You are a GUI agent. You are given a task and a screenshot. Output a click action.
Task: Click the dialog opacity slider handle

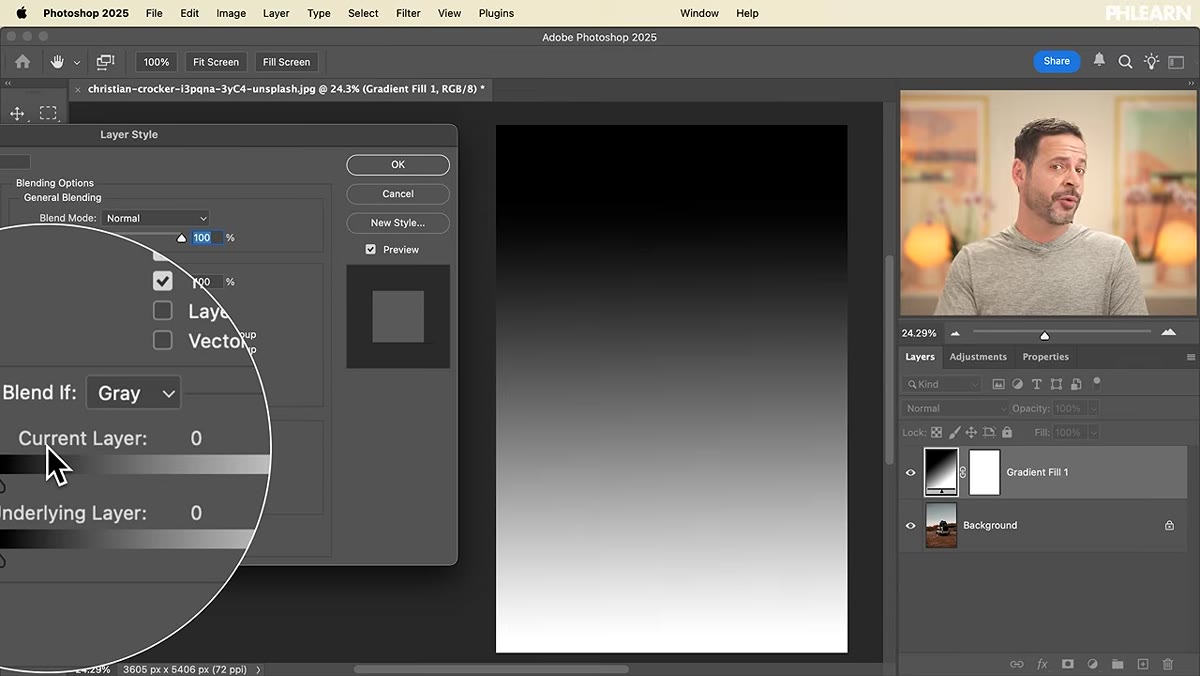(181, 238)
